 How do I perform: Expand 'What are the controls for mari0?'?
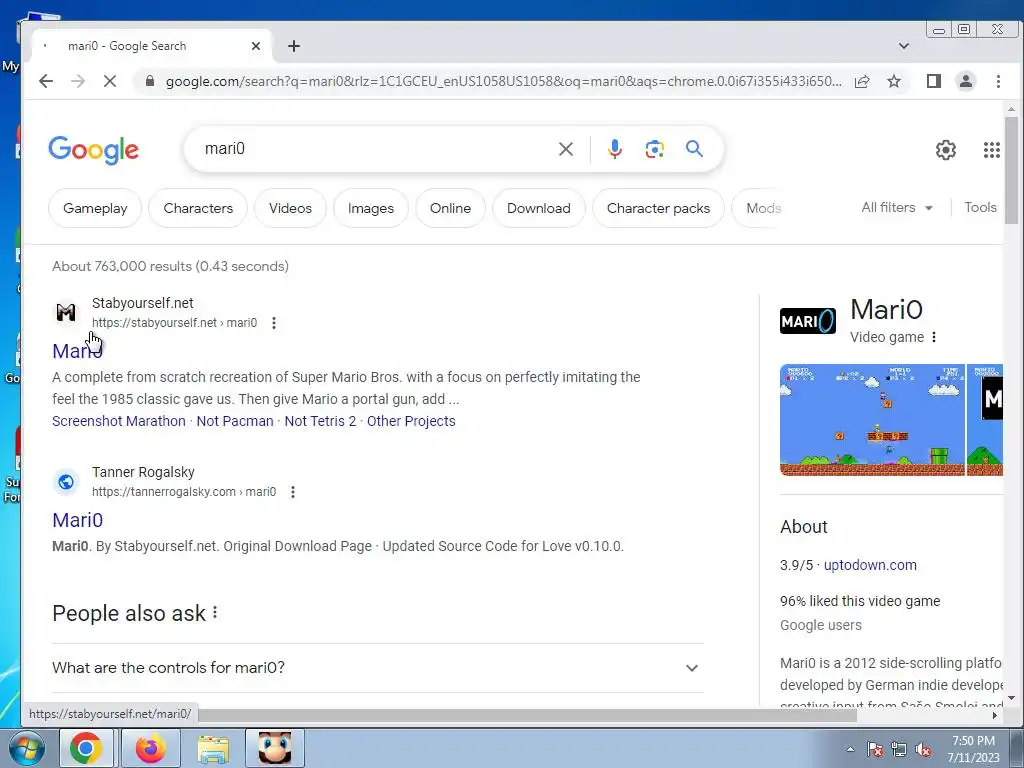pyautogui.click(x=377, y=667)
